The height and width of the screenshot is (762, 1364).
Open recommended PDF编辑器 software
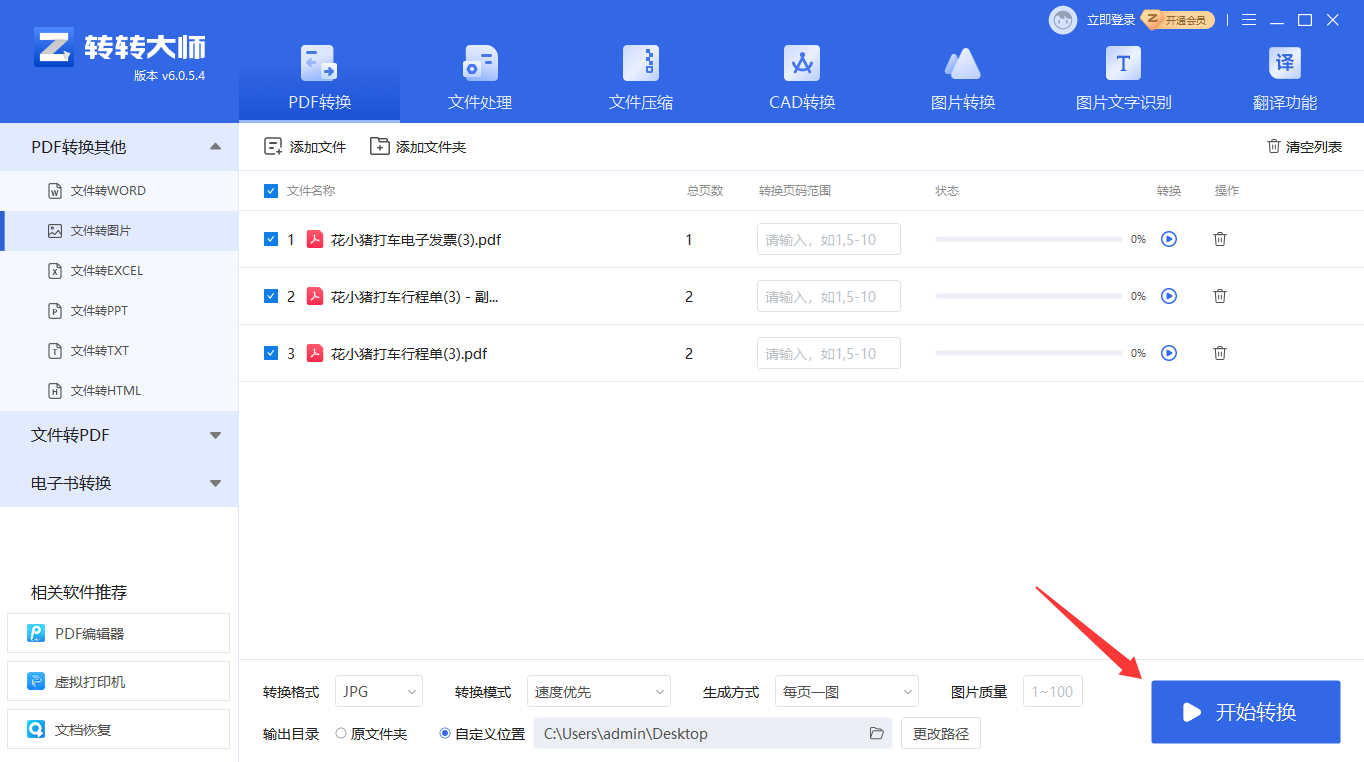(x=119, y=633)
